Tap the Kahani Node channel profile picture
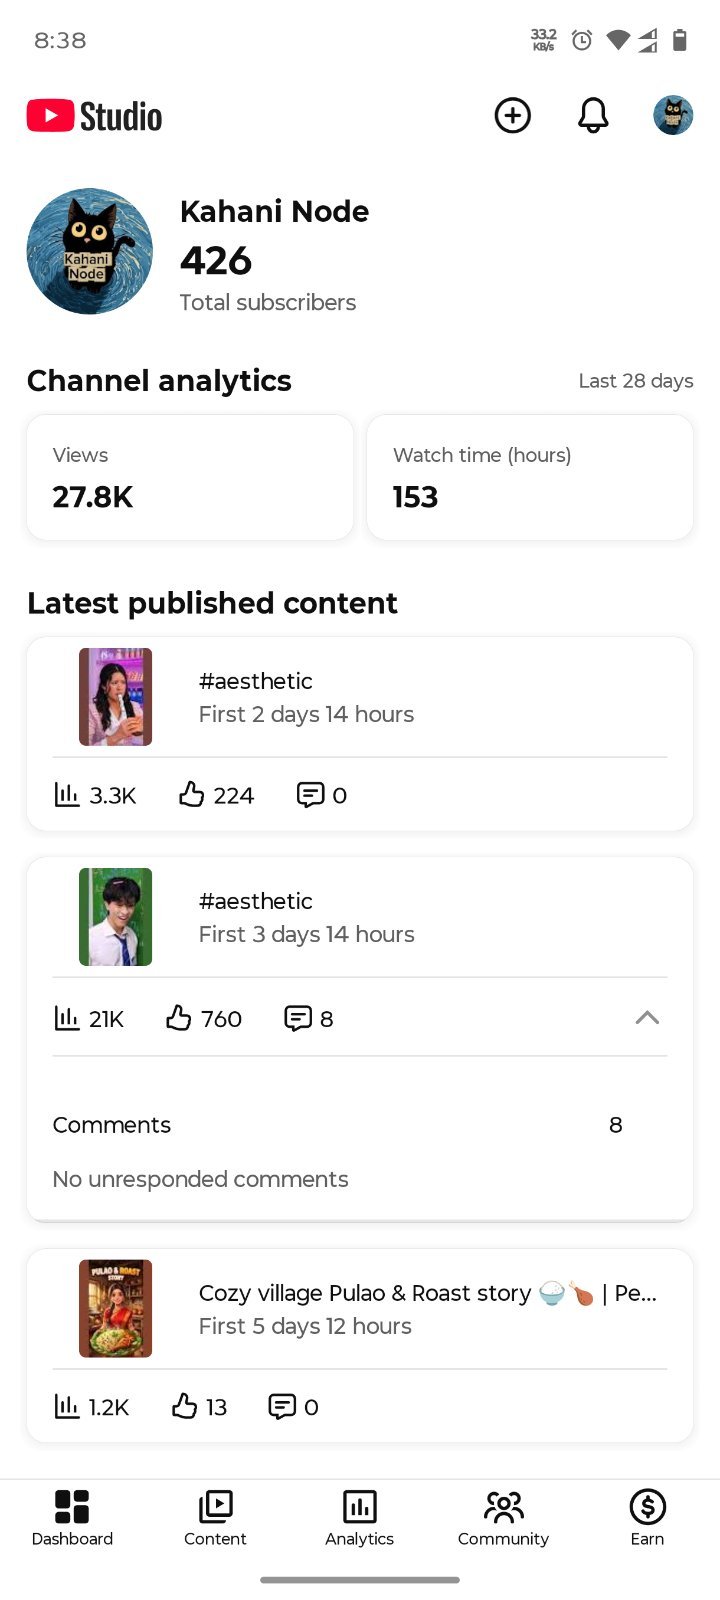The width and height of the screenshot is (720, 1600). pyautogui.click(x=90, y=251)
